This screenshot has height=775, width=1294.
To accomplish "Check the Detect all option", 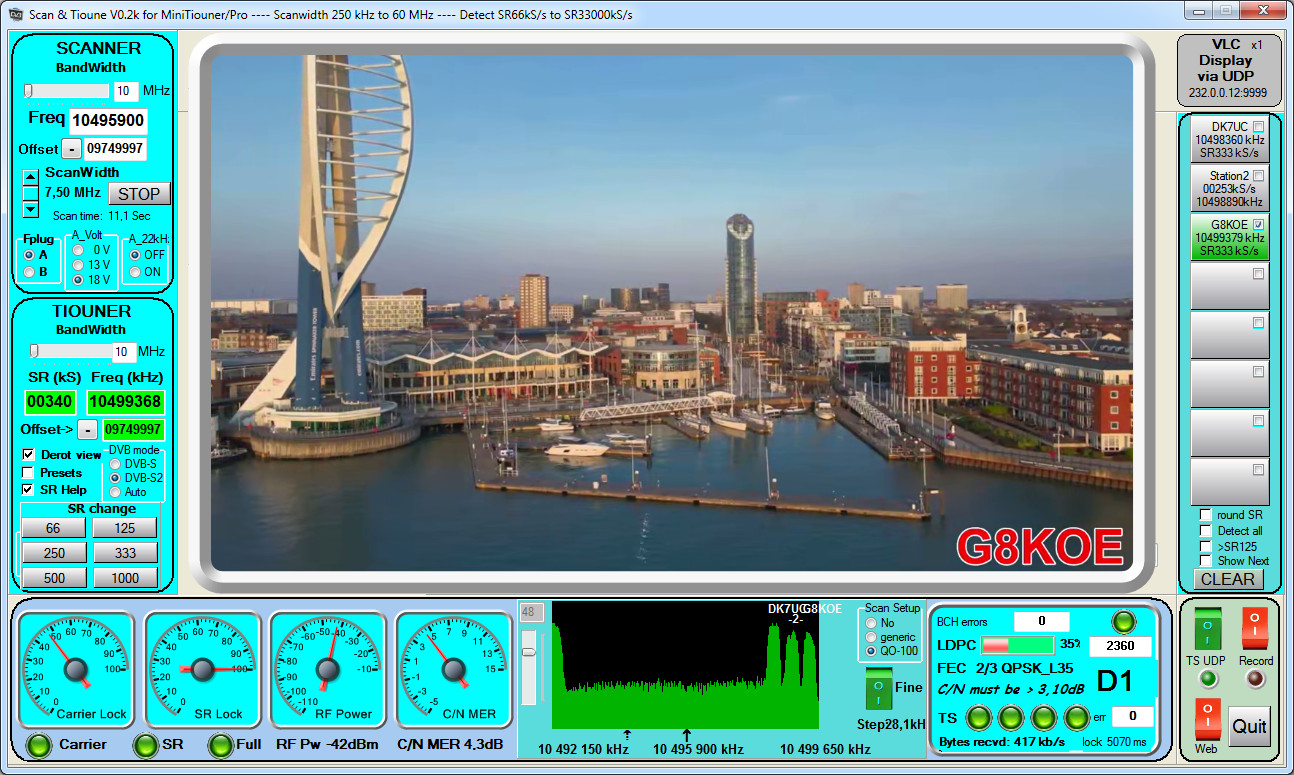I will click(1206, 530).
